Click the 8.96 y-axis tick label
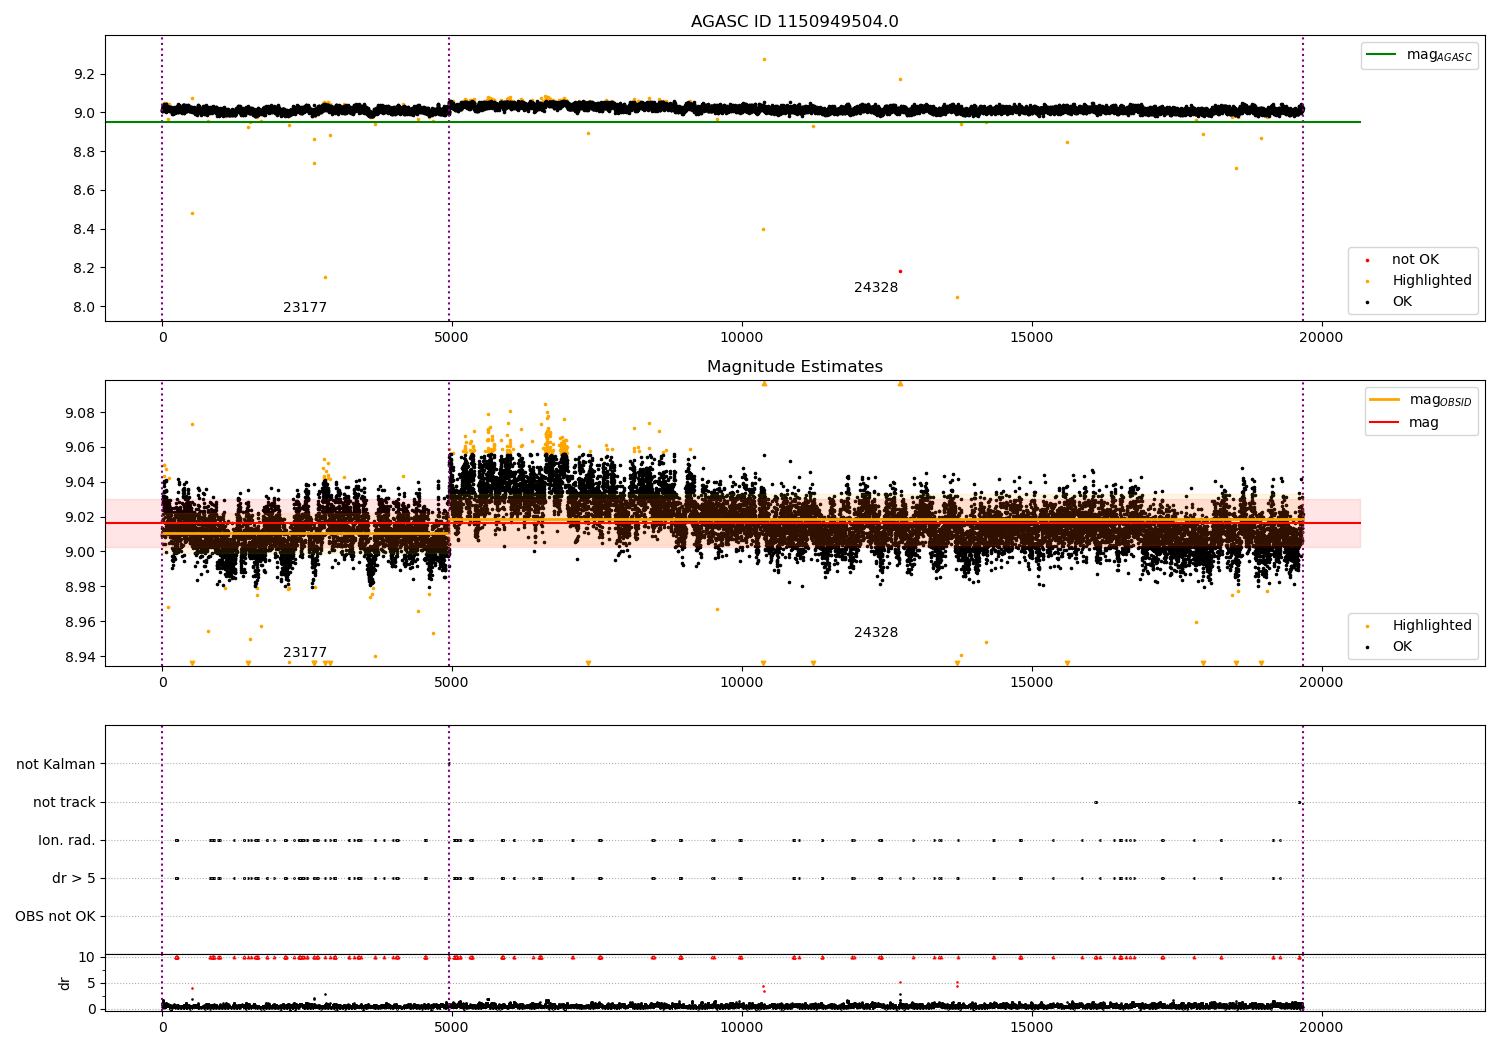1500x1050 pixels. coord(81,622)
